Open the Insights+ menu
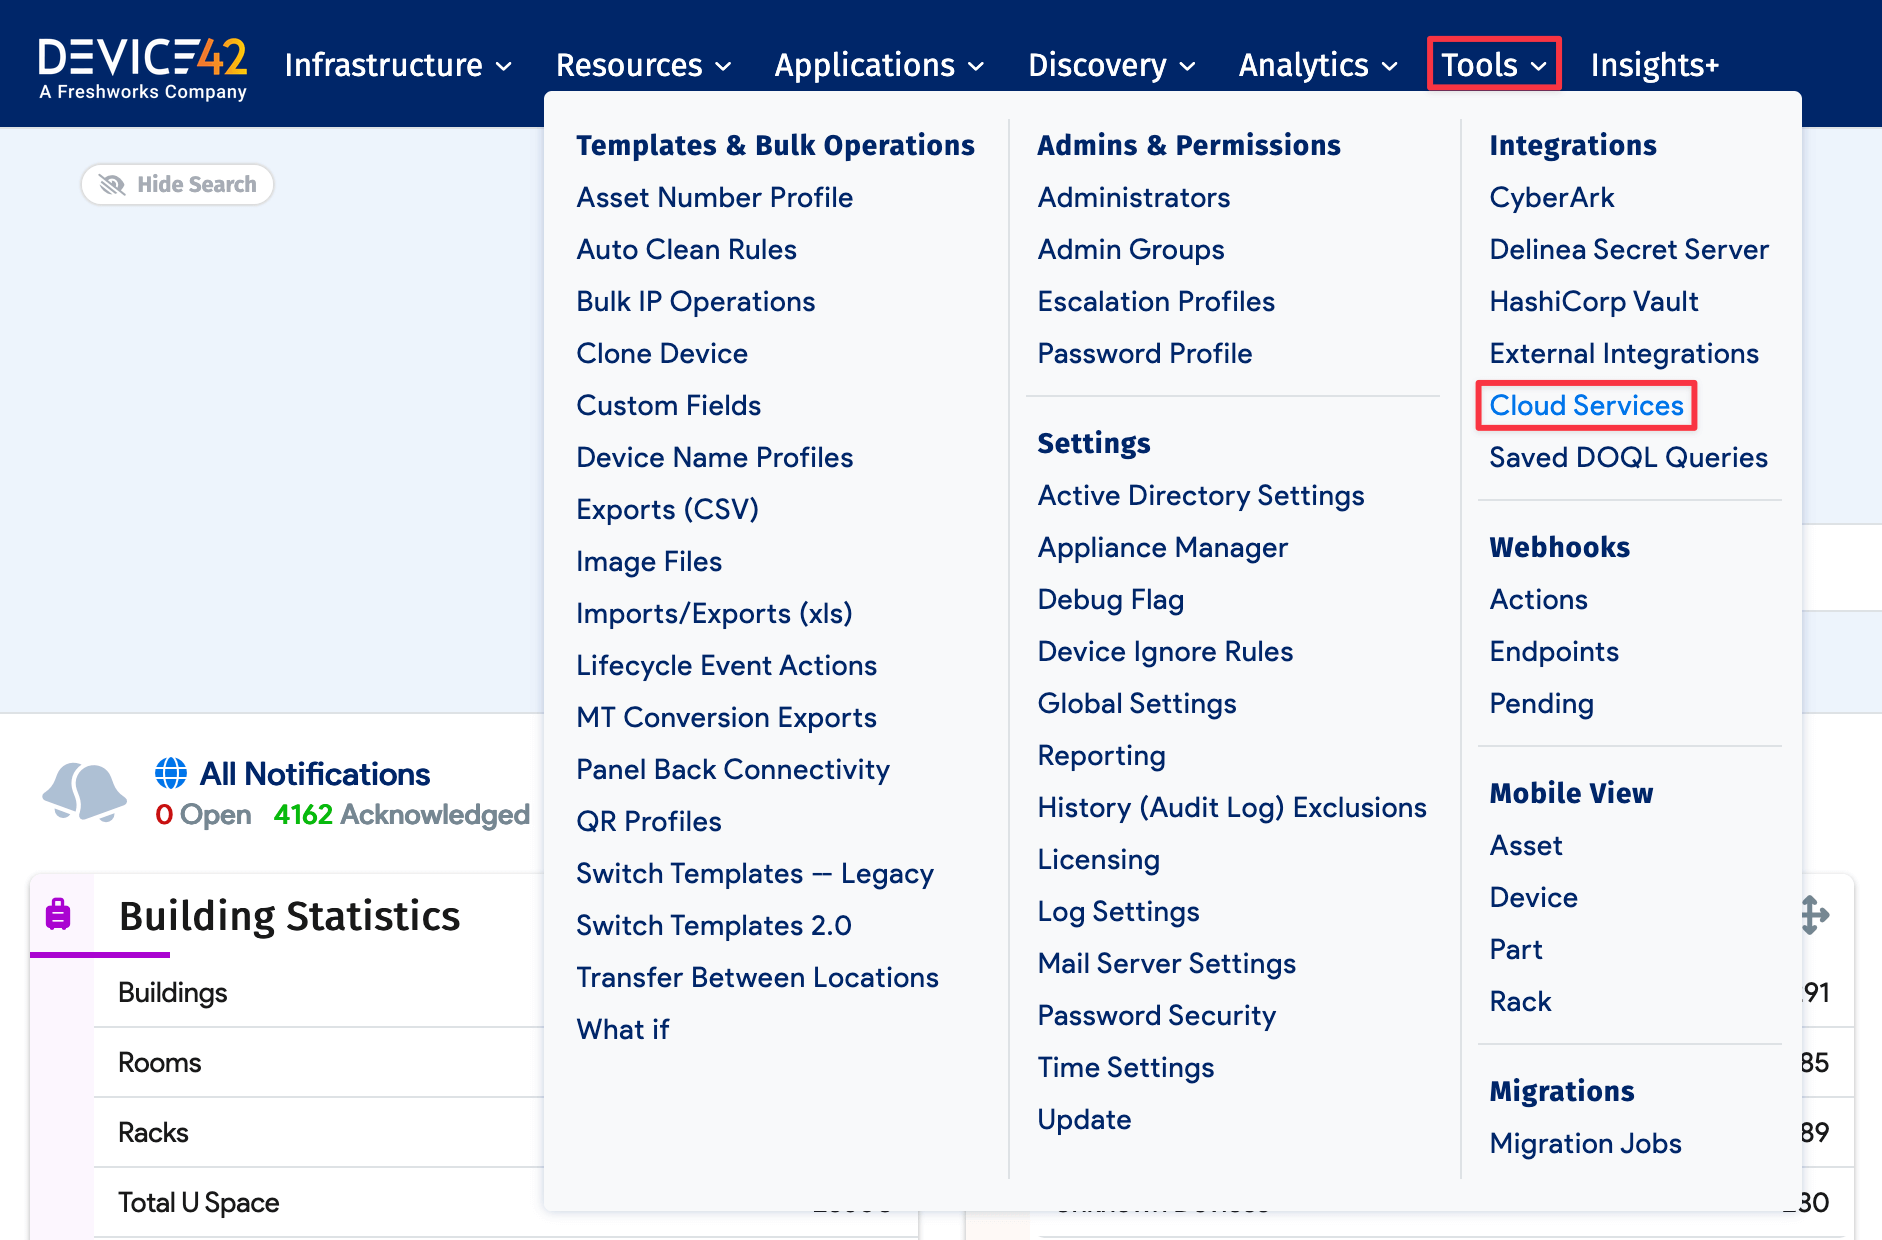Viewport: 1882px width, 1240px height. (x=1654, y=64)
